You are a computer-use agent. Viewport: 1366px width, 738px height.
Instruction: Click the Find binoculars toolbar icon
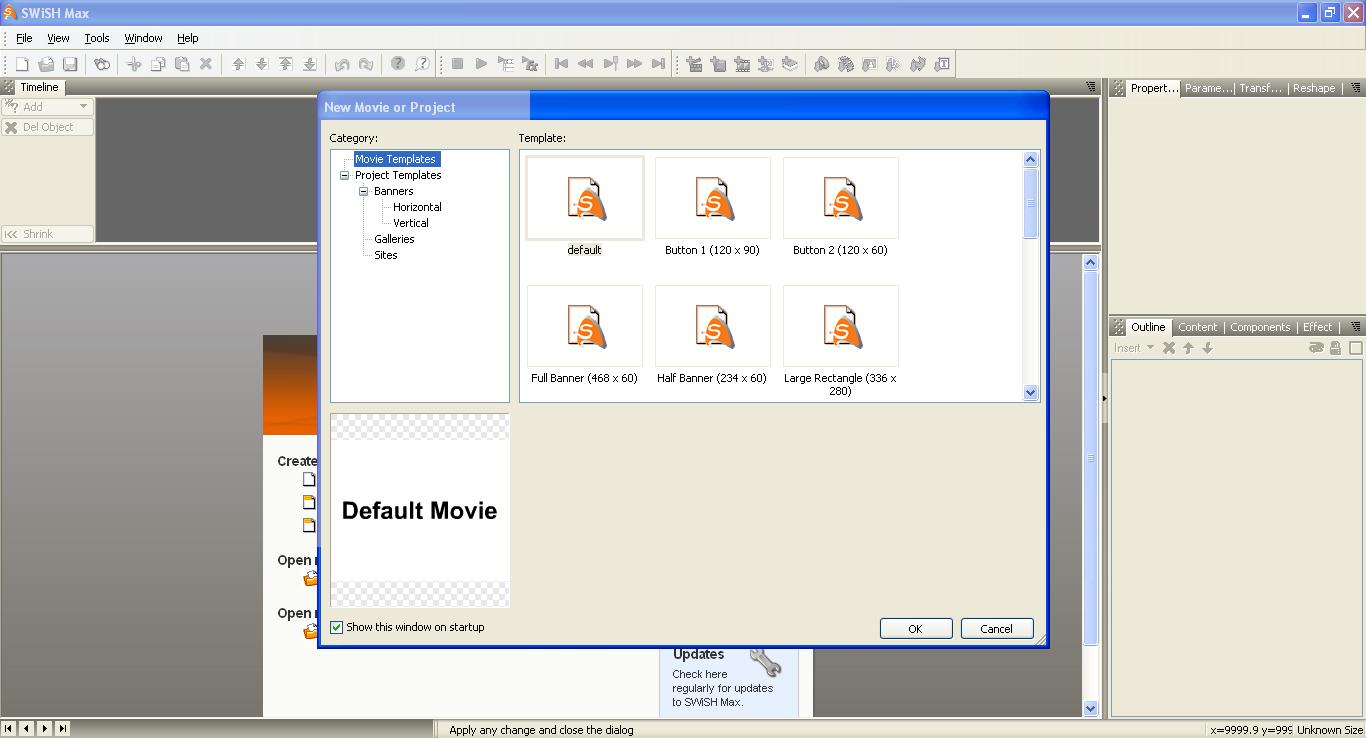pos(102,64)
